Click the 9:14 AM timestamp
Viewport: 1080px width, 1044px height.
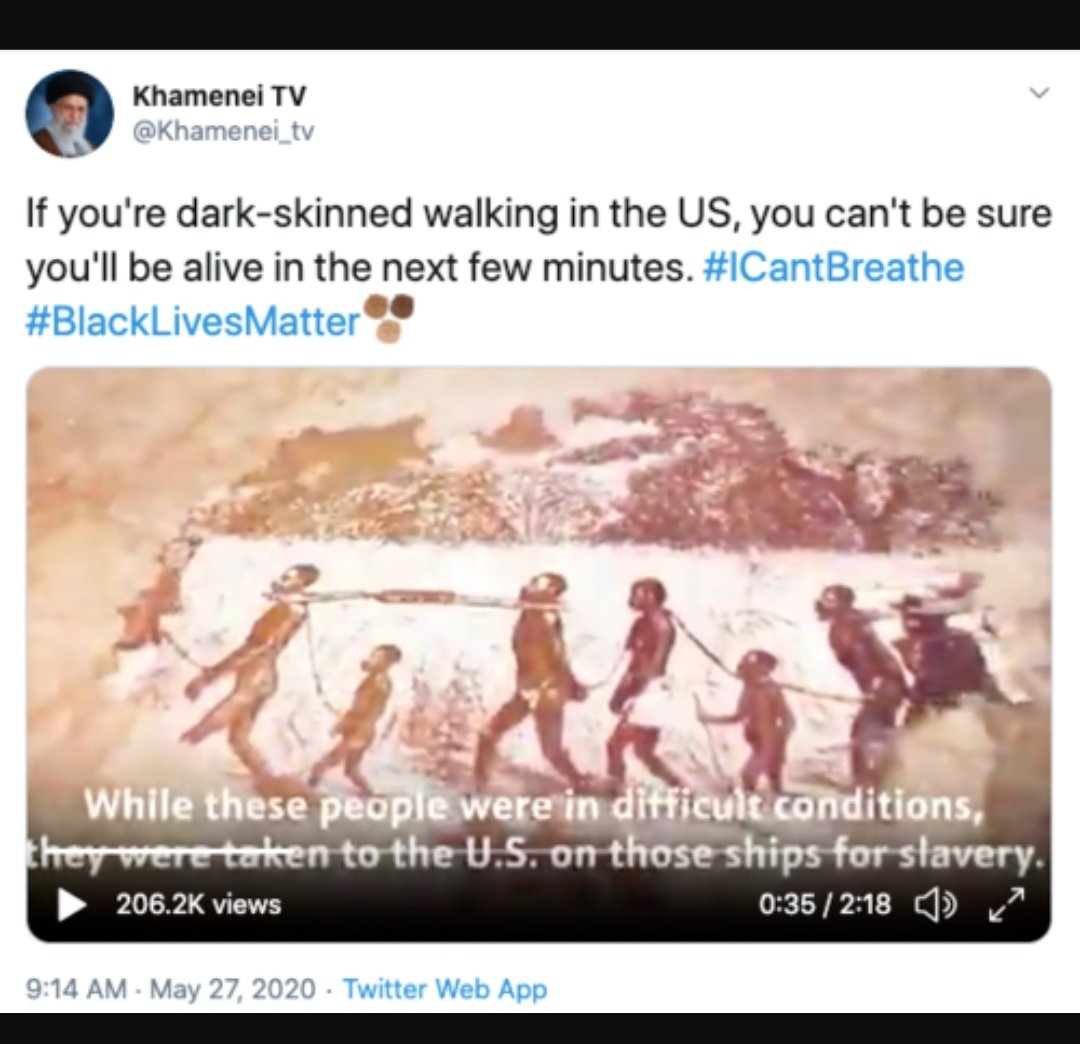76,989
